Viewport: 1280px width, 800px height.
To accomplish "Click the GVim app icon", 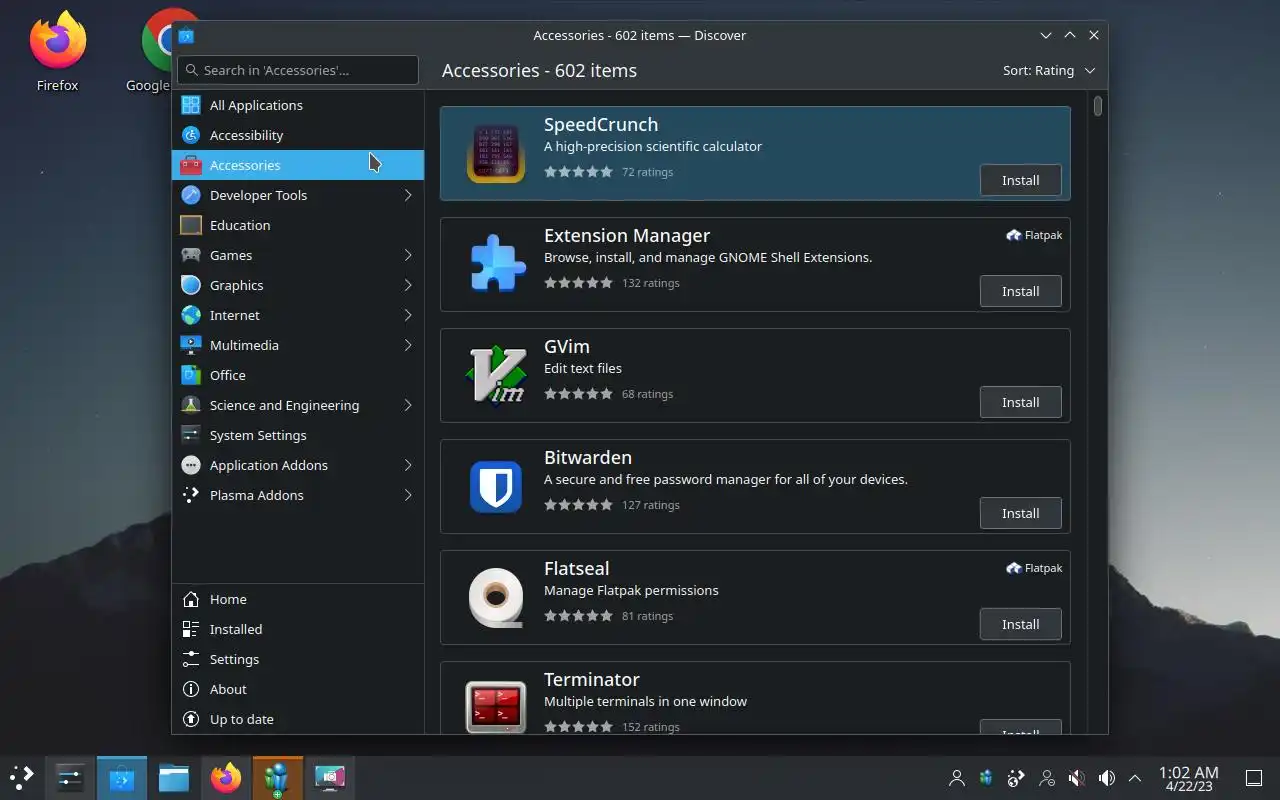I will pyautogui.click(x=496, y=375).
